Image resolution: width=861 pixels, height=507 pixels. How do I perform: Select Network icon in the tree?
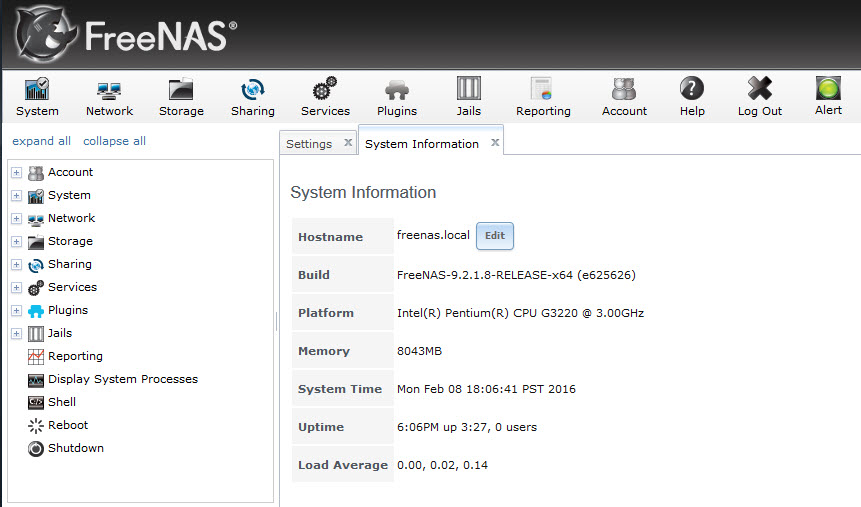click(x=36, y=219)
